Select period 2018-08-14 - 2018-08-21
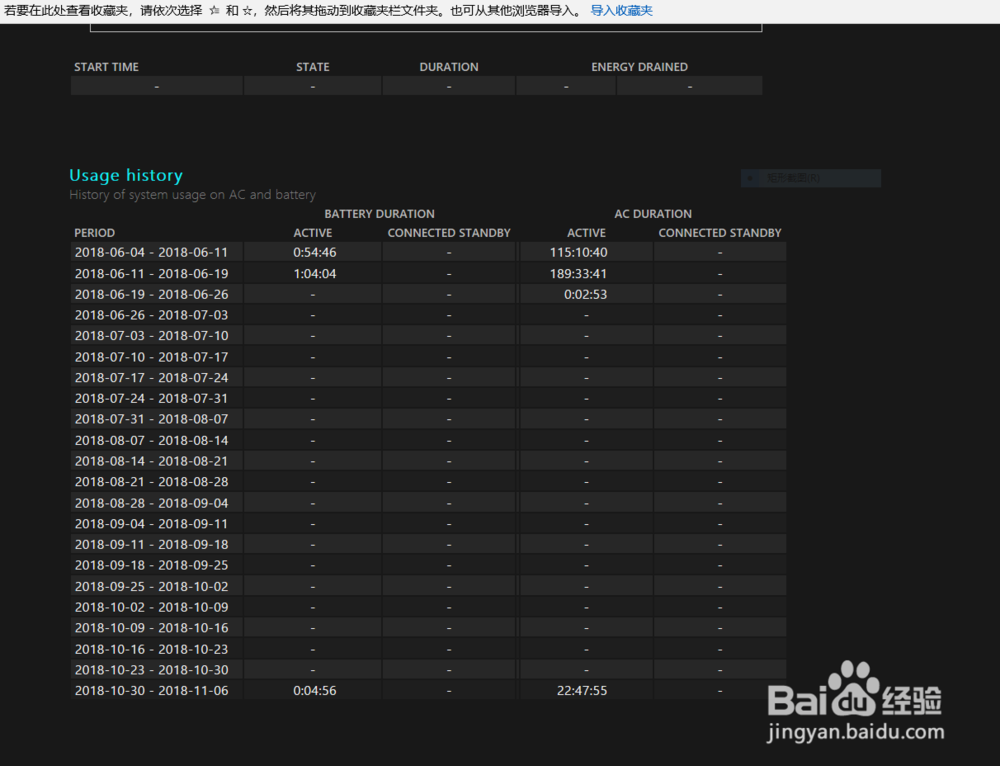Image resolution: width=1000 pixels, height=766 pixels. click(151, 460)
